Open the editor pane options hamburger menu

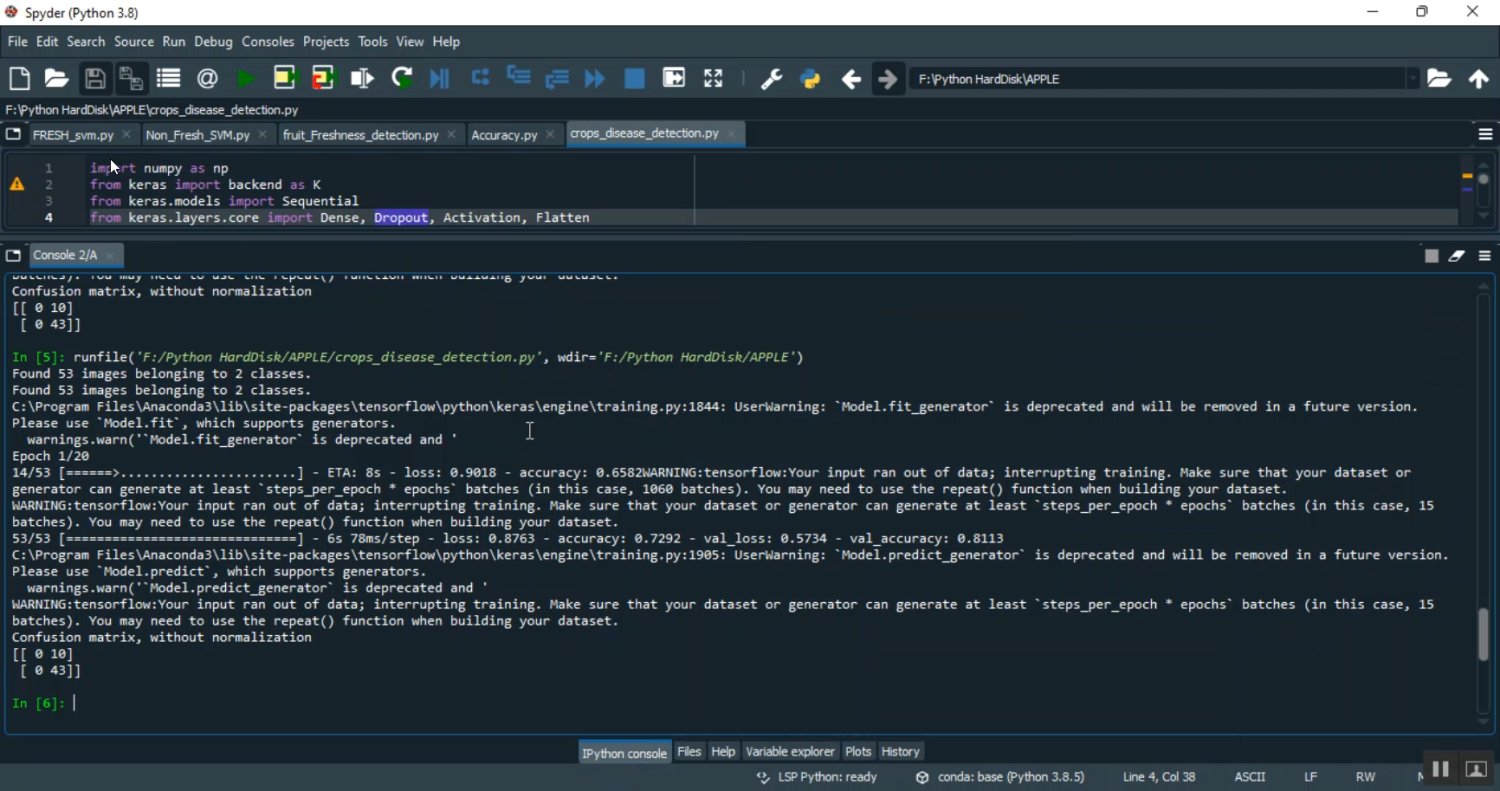pos(1485,134)
